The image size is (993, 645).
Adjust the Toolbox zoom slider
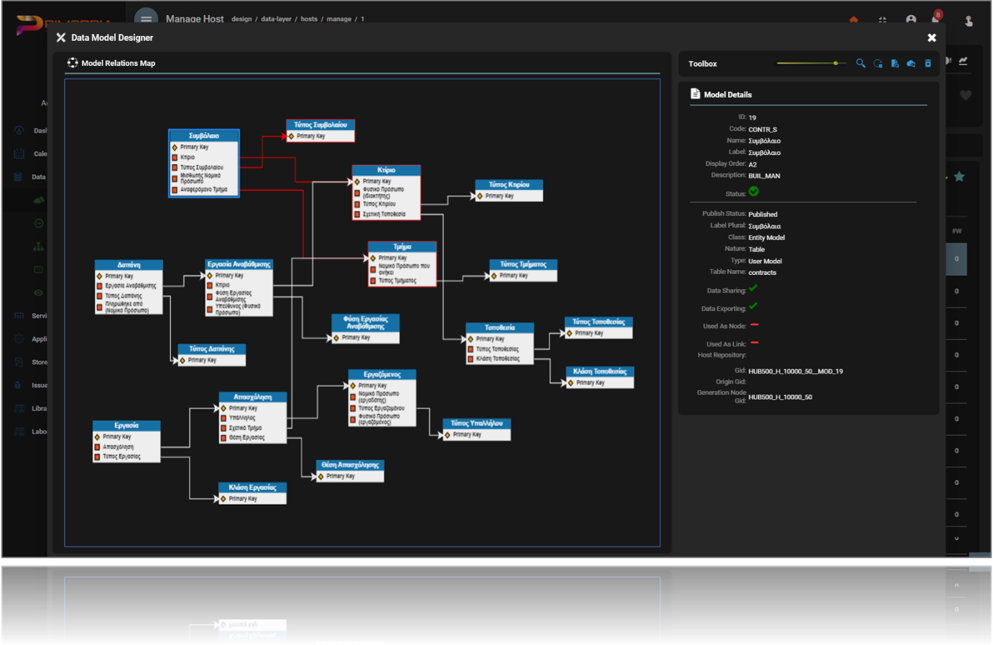pyautogui.click(x=835, y=63)
